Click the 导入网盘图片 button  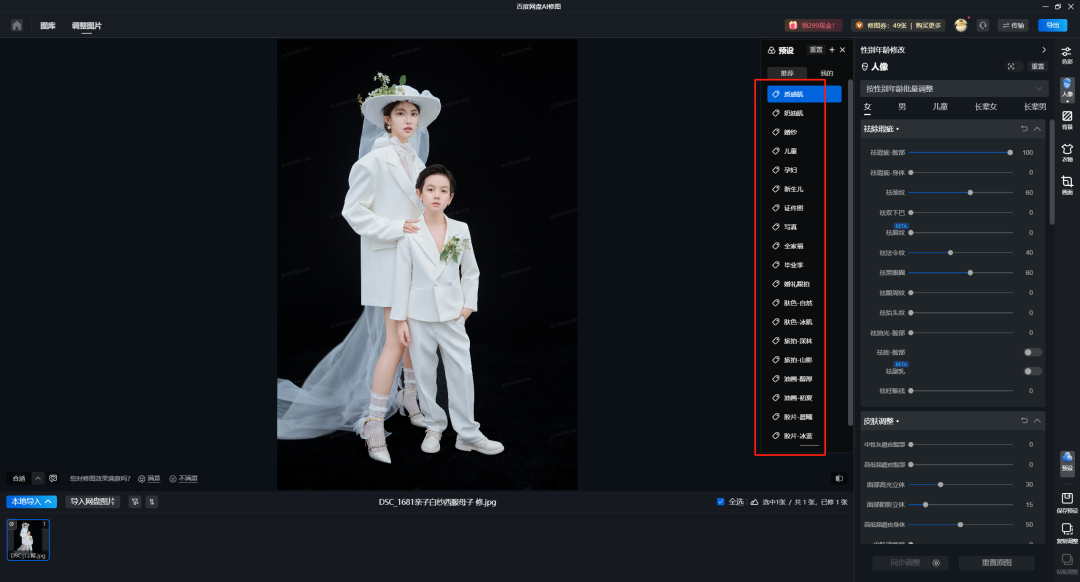(x=93, y=501)
